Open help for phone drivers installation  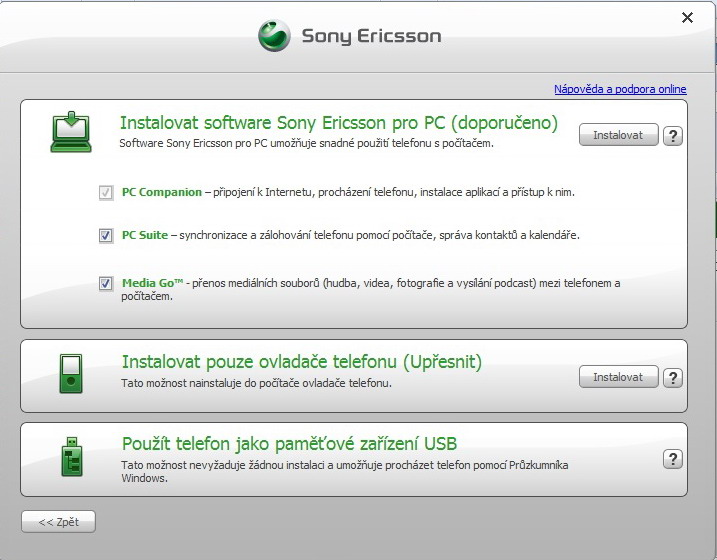pos(673,378)
